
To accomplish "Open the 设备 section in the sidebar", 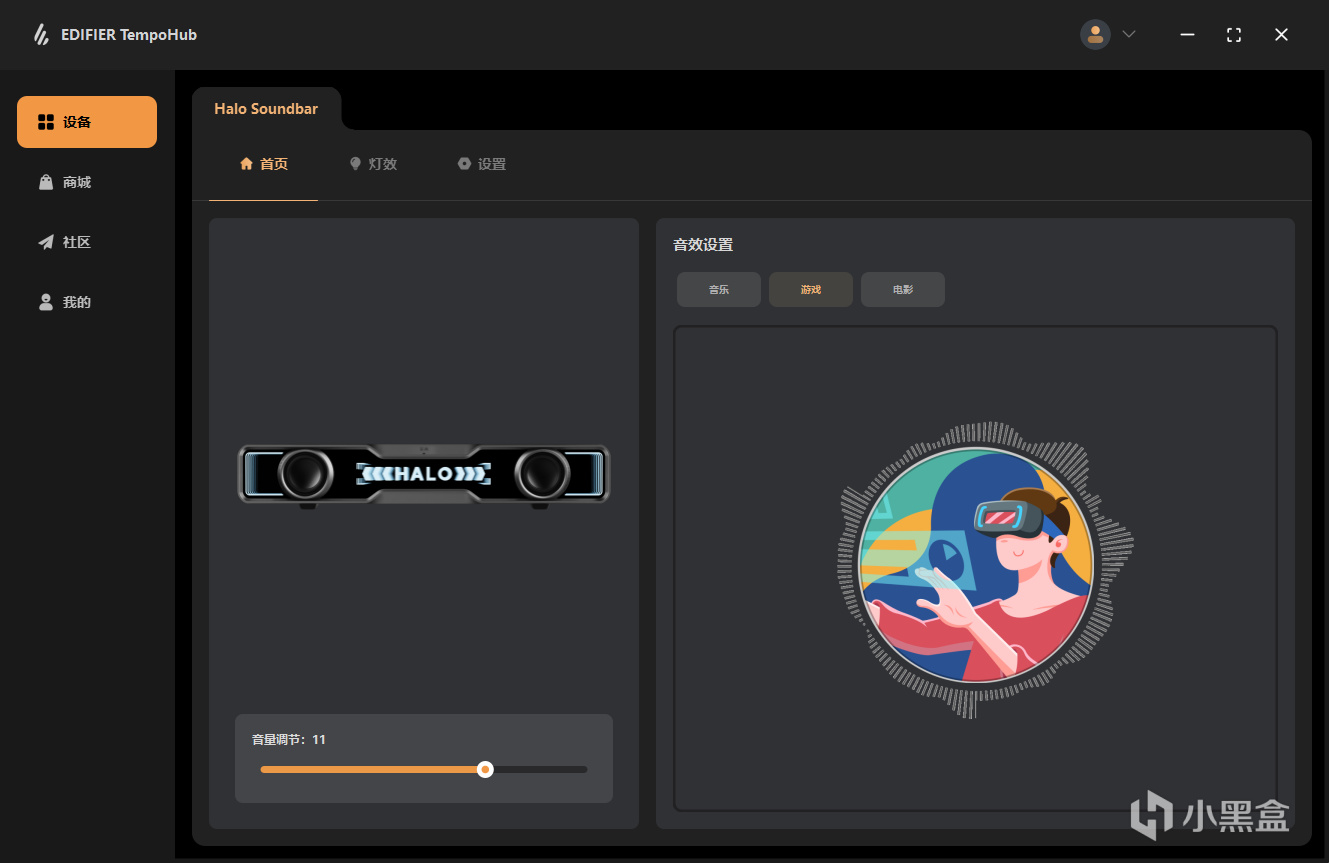I will 87,122.
